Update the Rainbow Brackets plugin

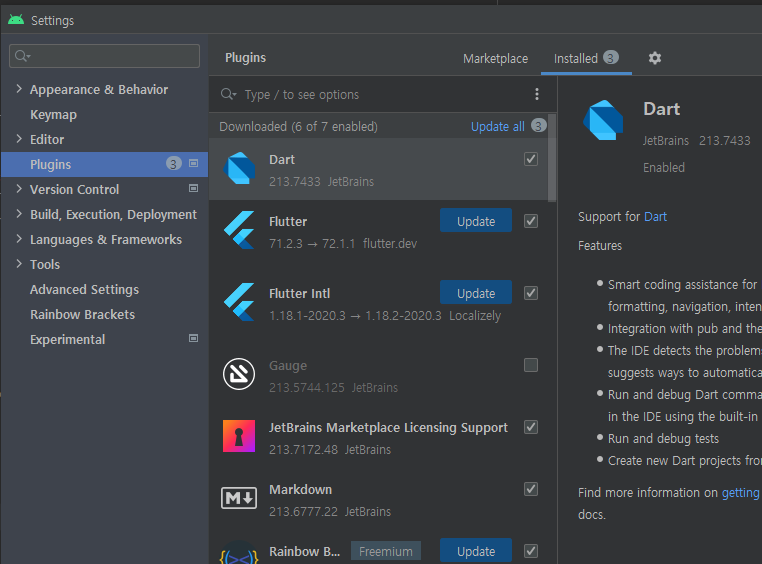476,551
